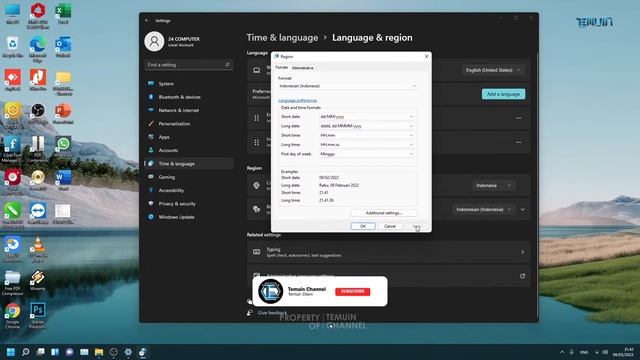Open Typing related settings row
This screenshot has height=360, width=640.
(x=389, y=252)
